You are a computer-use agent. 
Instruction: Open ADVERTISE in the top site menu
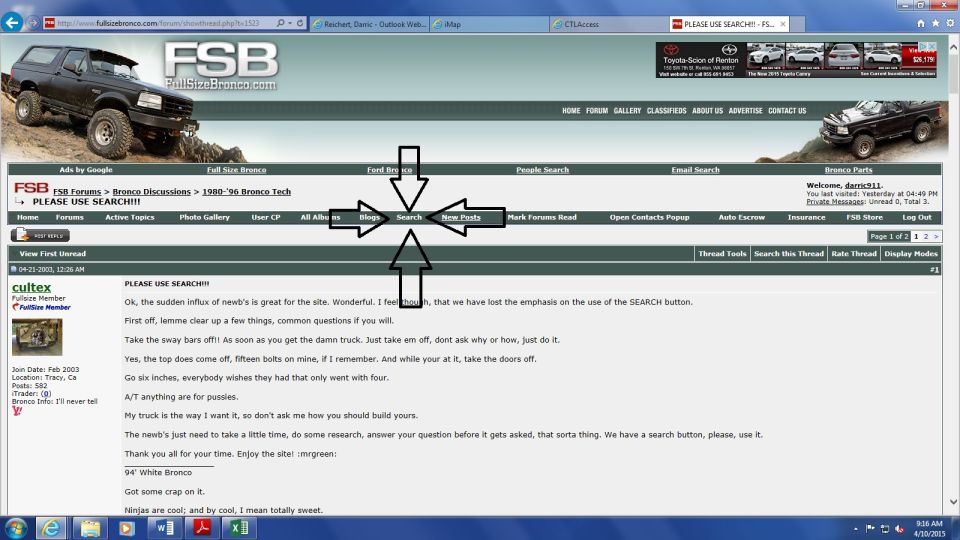tap(745, 111)
